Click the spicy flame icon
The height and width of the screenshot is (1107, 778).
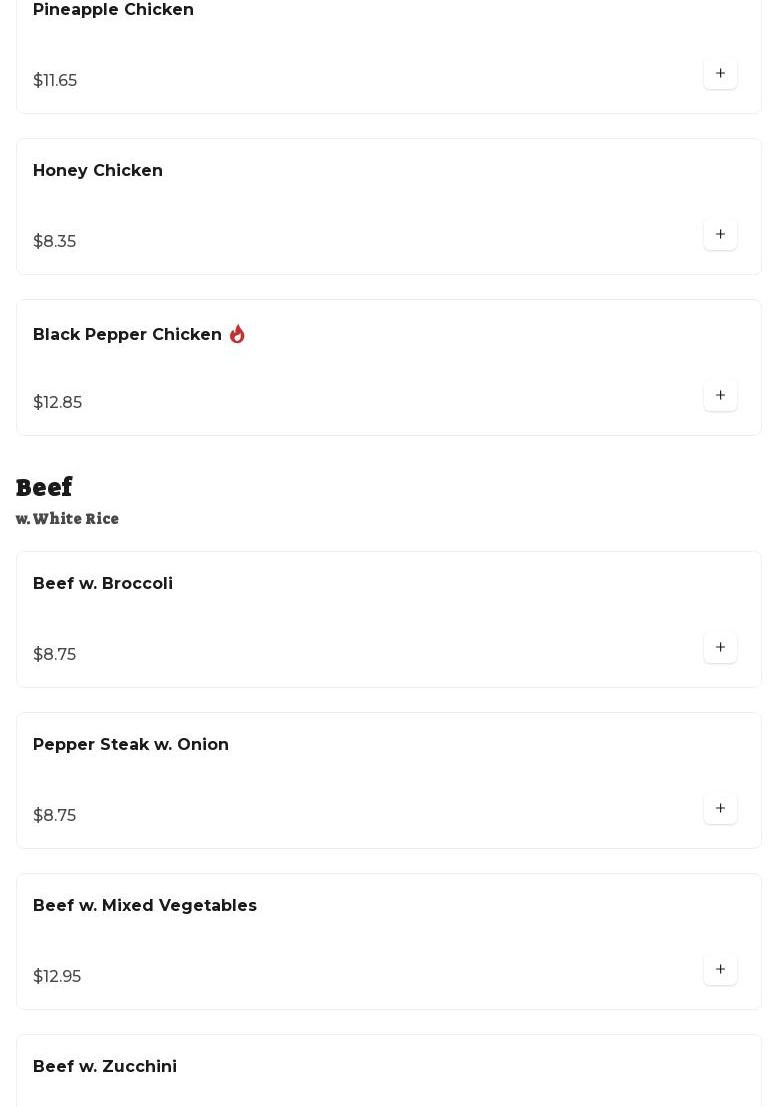coord(237,334)
